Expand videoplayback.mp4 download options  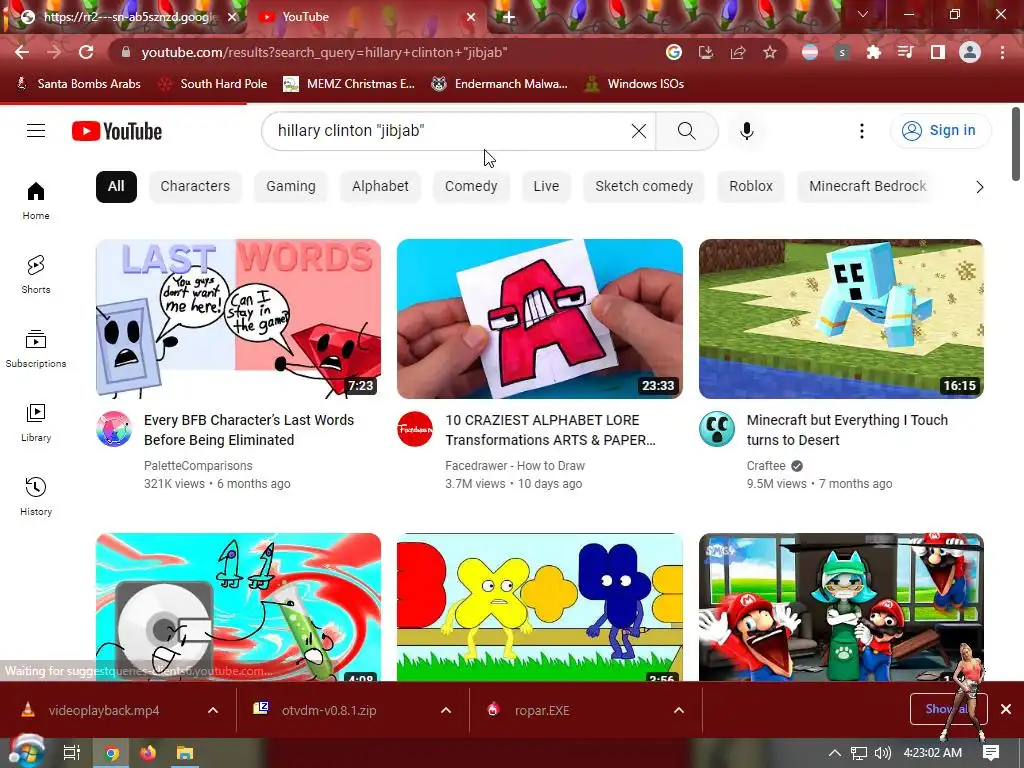pyautogui.click(x=213, y=711)
